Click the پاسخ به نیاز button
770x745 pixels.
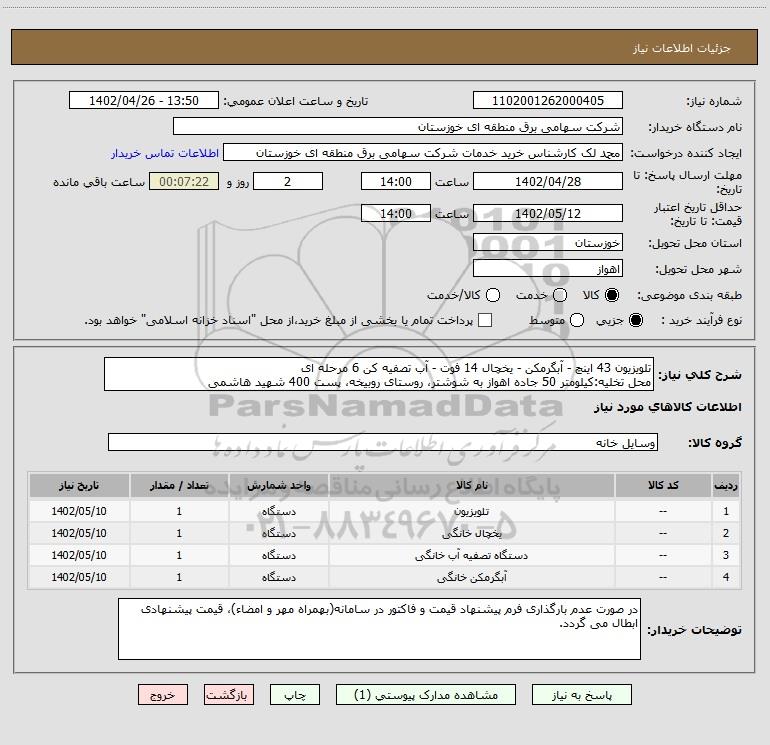(x=583, y=694)
